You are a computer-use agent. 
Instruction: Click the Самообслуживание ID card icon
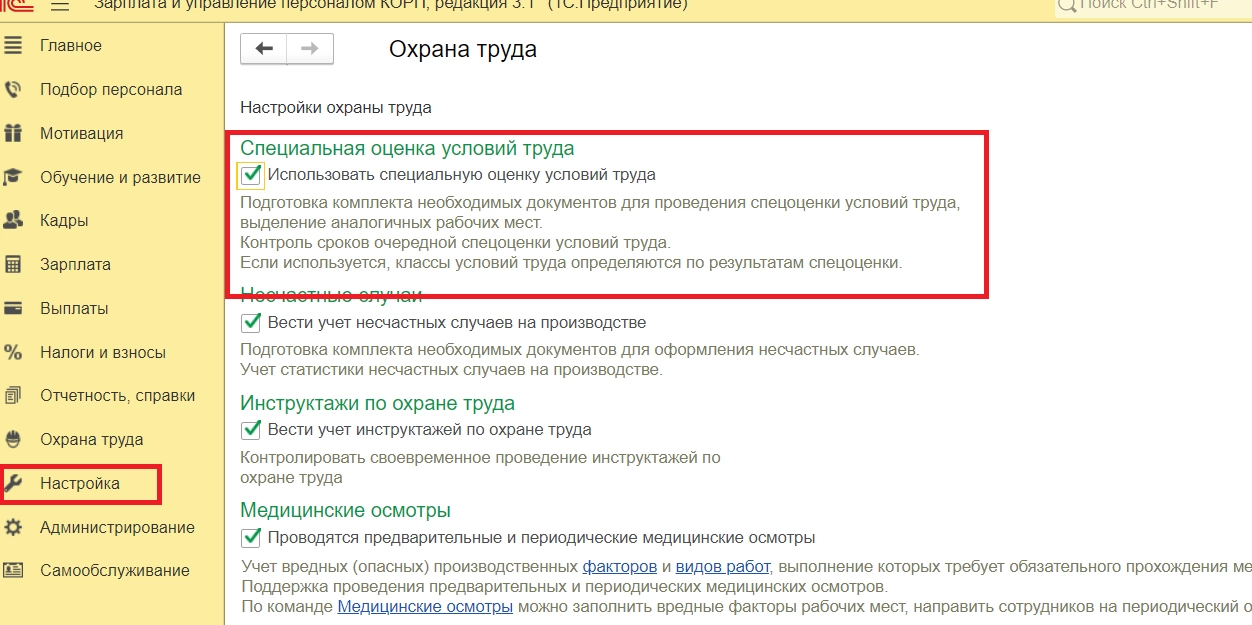(x=13, y=571)
